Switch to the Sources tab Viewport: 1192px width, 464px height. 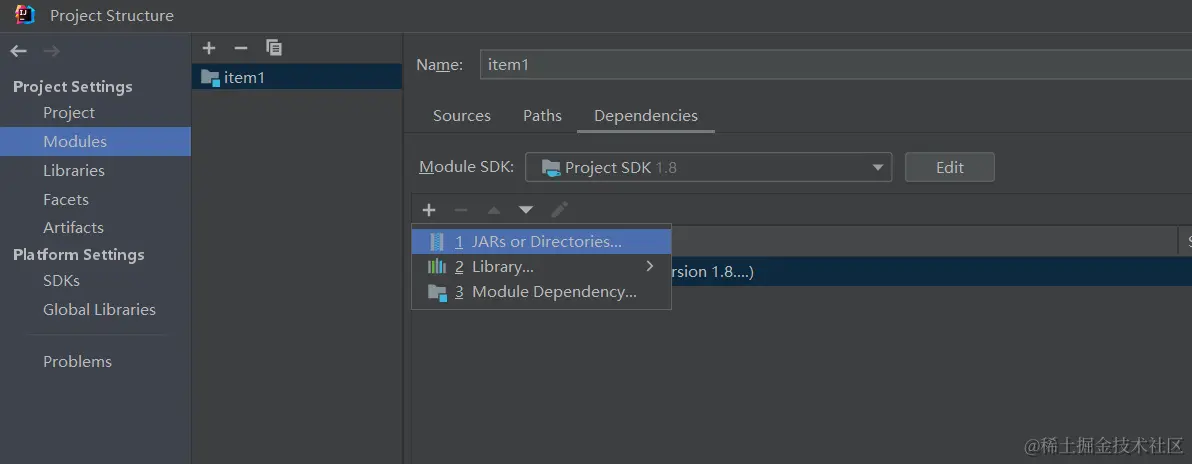(x=462, y=116)
